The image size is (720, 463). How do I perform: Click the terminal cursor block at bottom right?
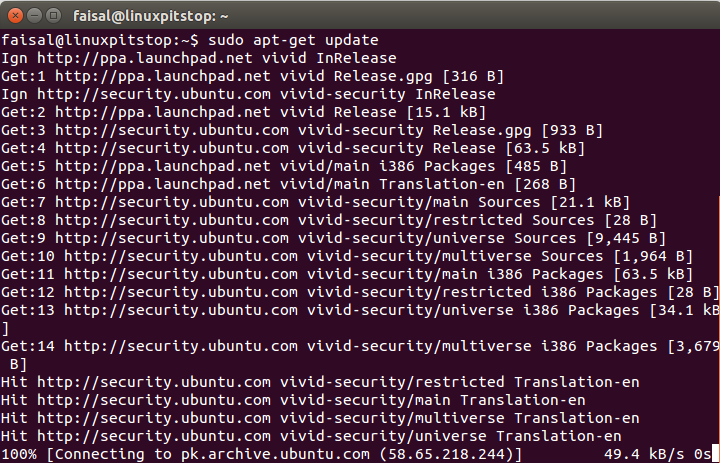click(714, 454)
